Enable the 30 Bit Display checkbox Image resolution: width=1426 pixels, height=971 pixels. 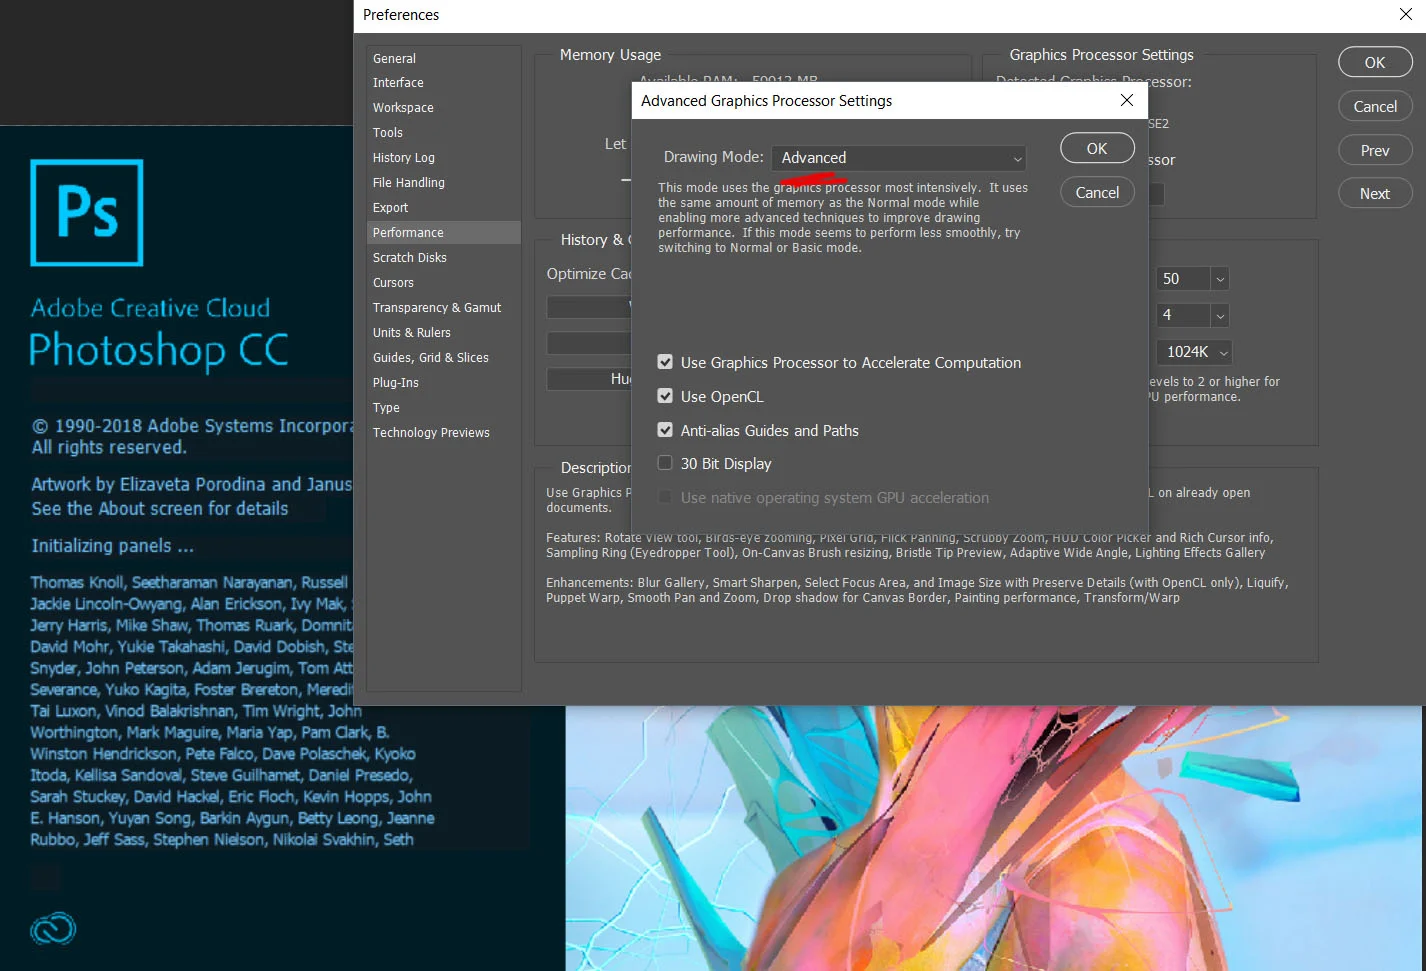(x=665, y=463)
